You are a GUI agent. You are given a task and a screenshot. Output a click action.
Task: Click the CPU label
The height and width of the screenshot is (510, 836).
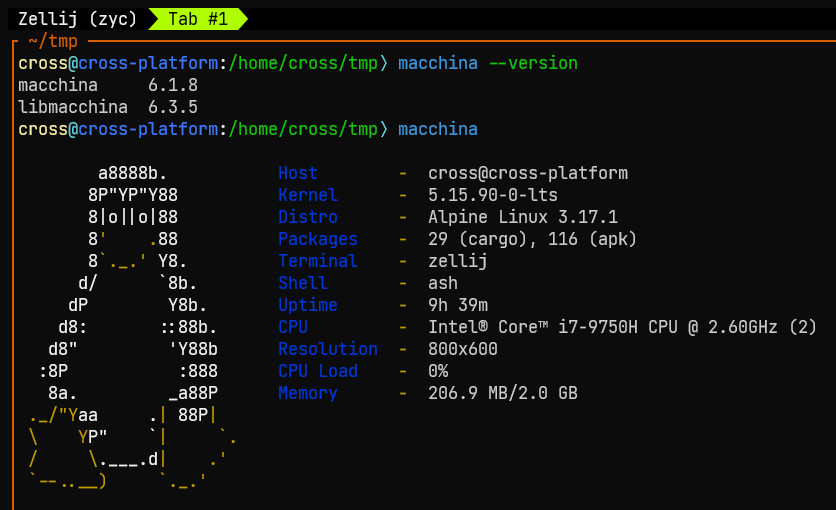coord(293,327)
